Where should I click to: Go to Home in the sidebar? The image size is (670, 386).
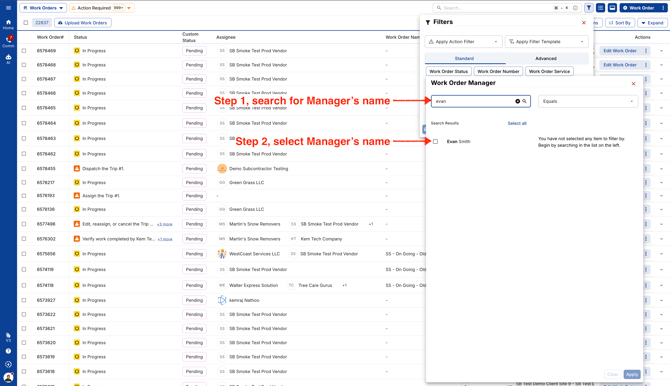8,24
